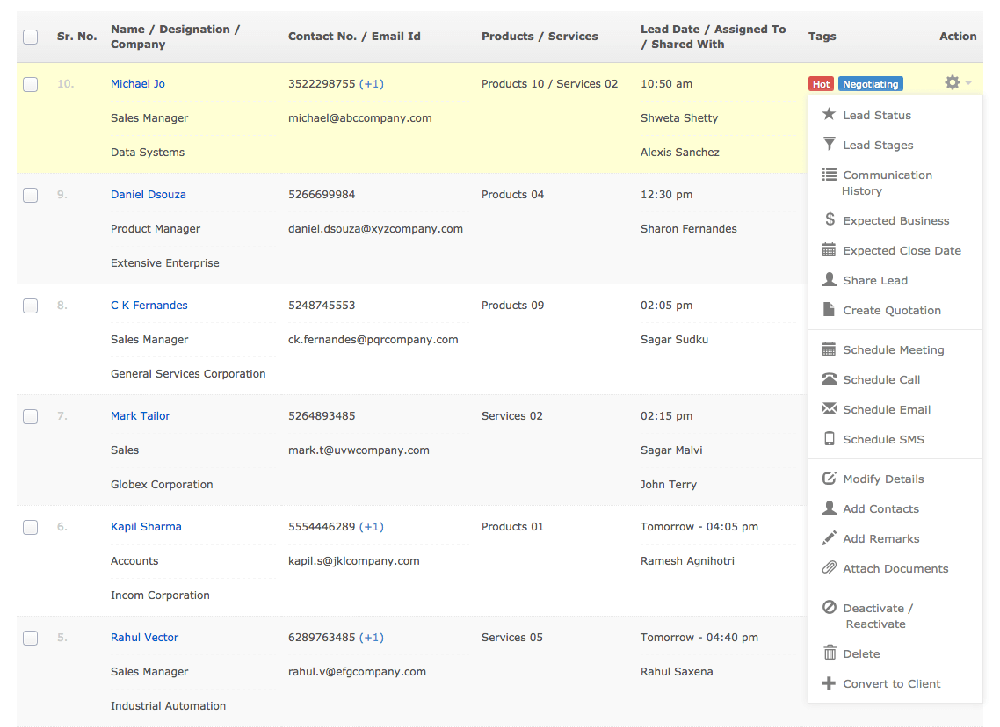The image size is (1000, 727).
Task: Open the Daniel Dsouza lead link
Action: point(148,194)
